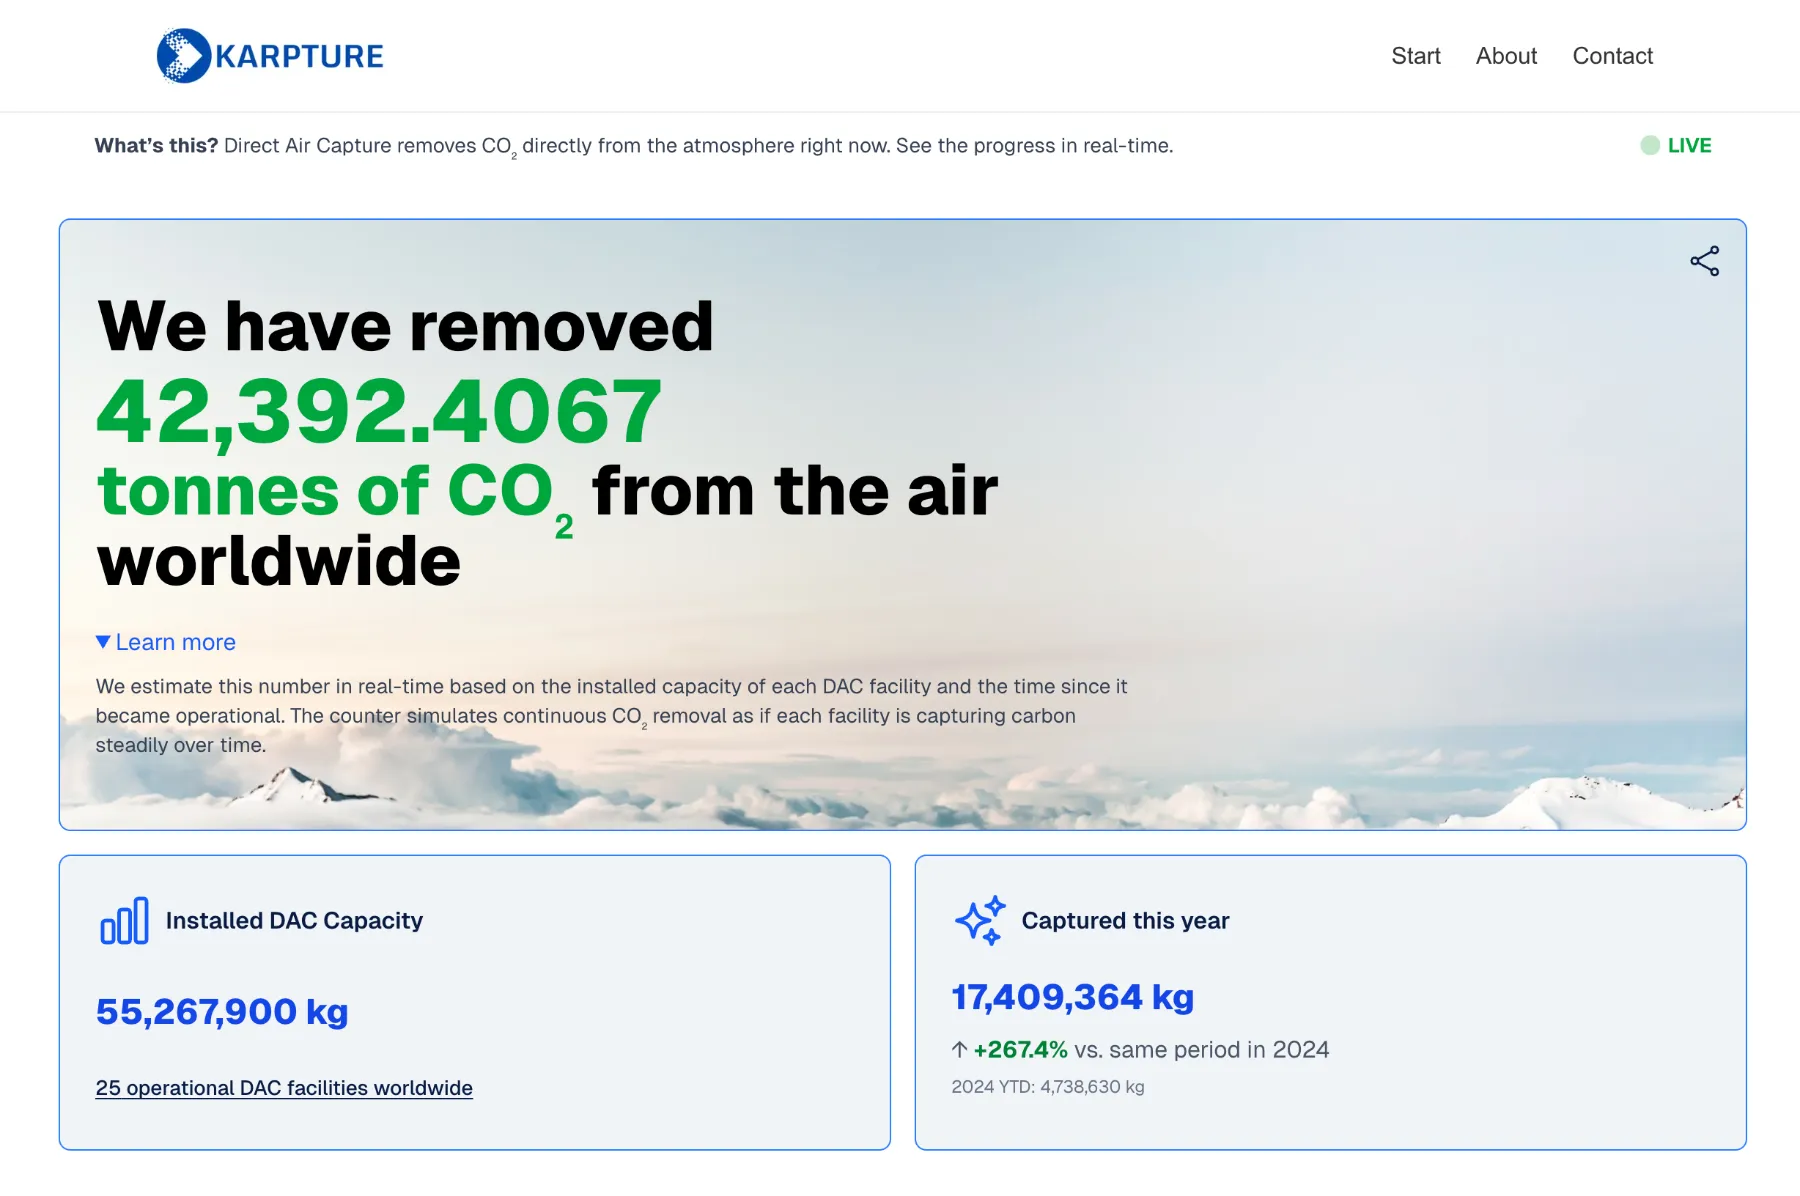Go to the About page
The height and width of the screenshot is (1196, 1800).
[1506, 56]
